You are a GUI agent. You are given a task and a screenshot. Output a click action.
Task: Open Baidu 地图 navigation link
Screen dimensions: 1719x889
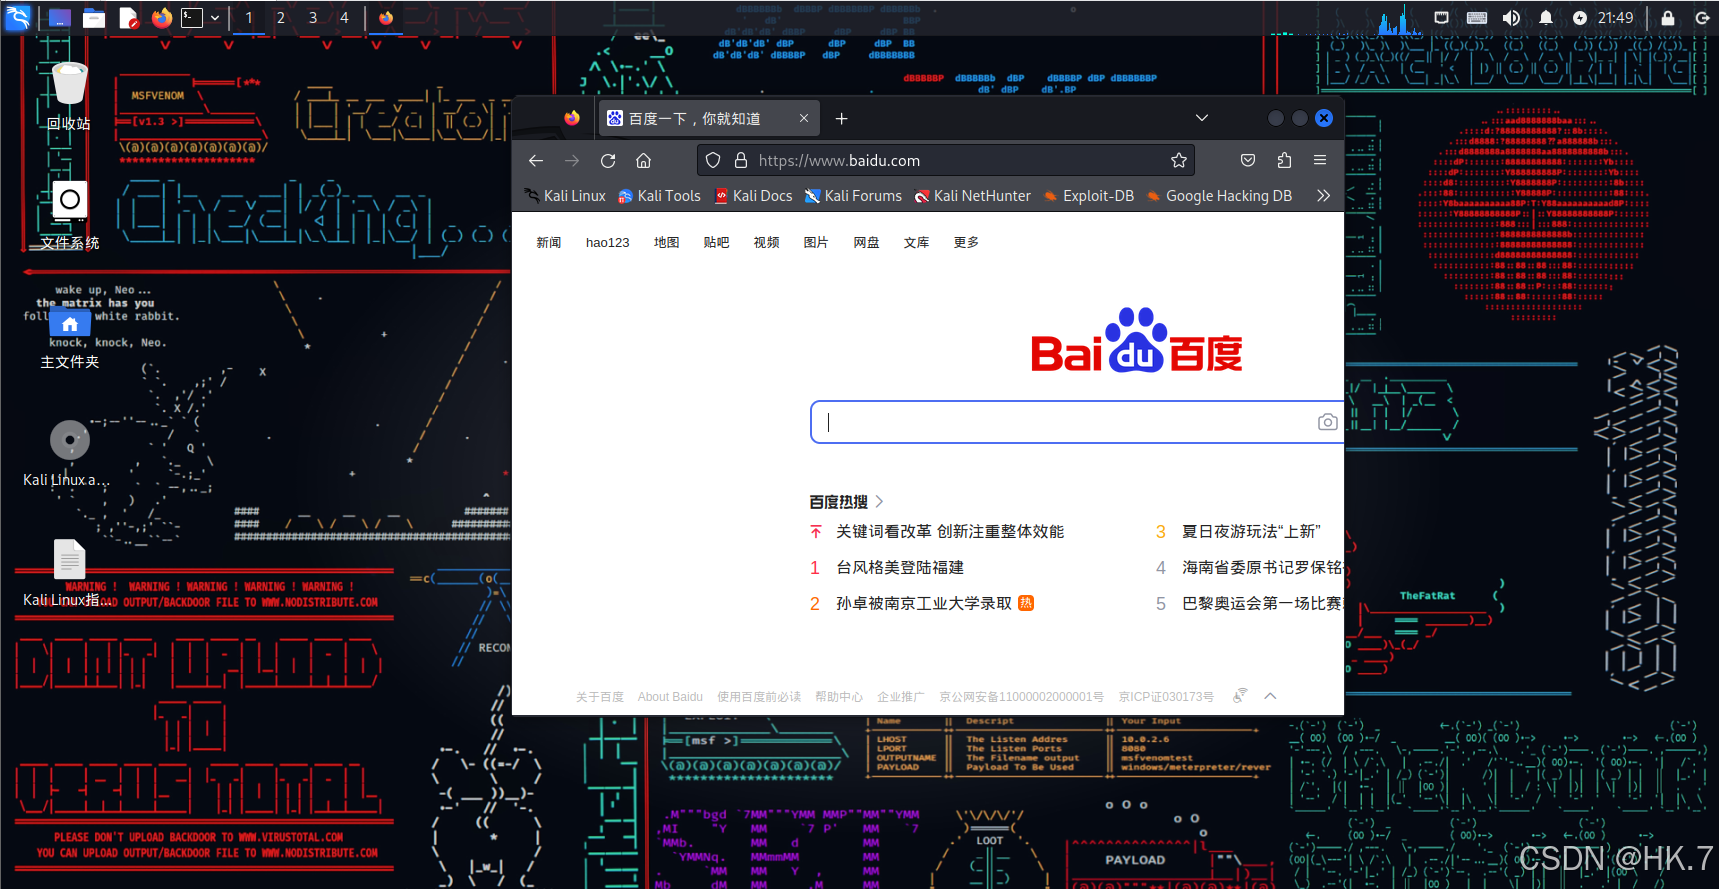tap(667, 243)
